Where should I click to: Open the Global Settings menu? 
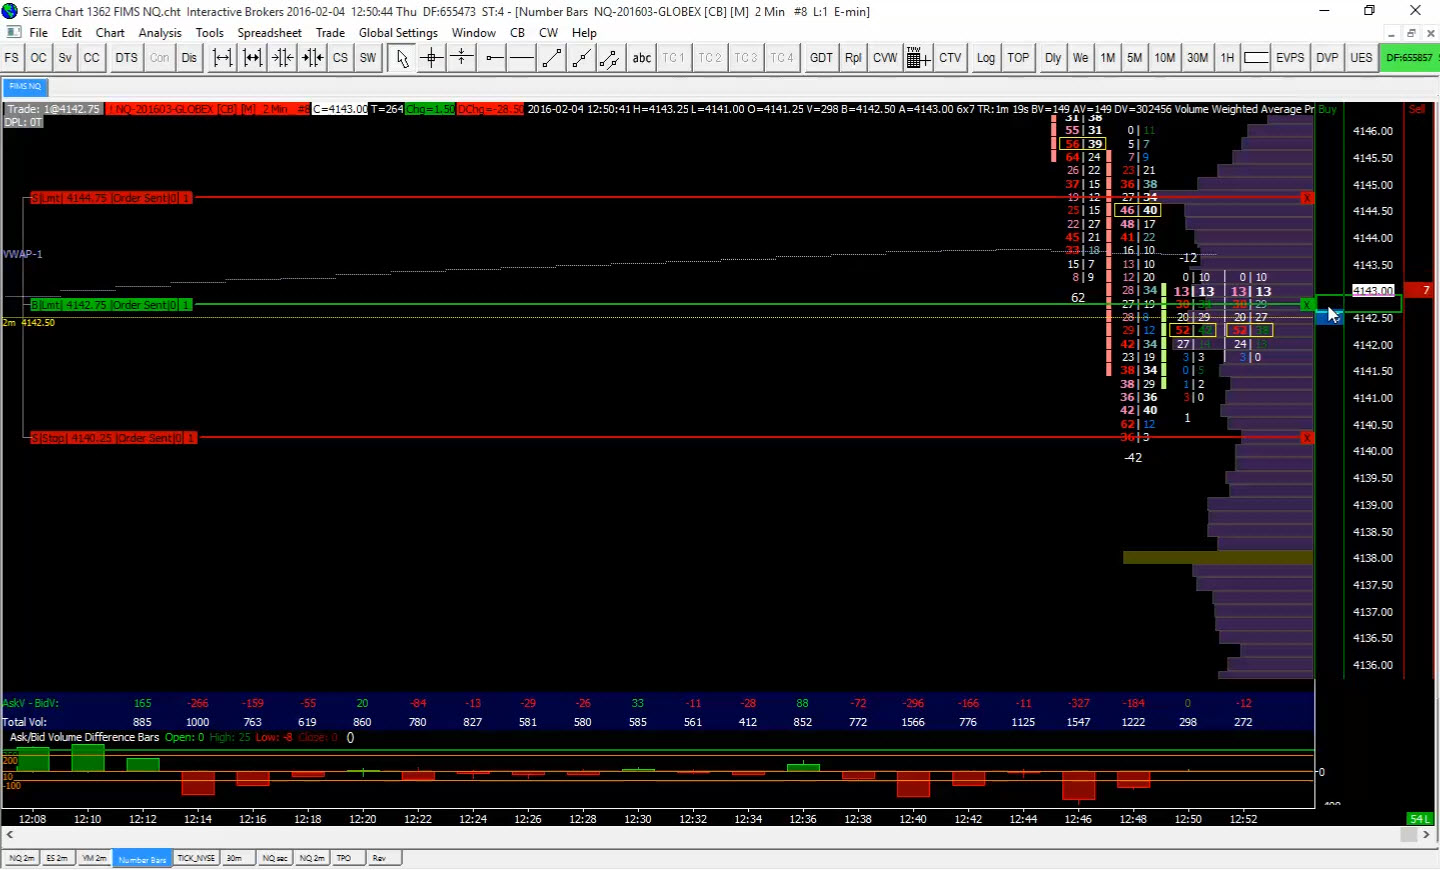398,32
